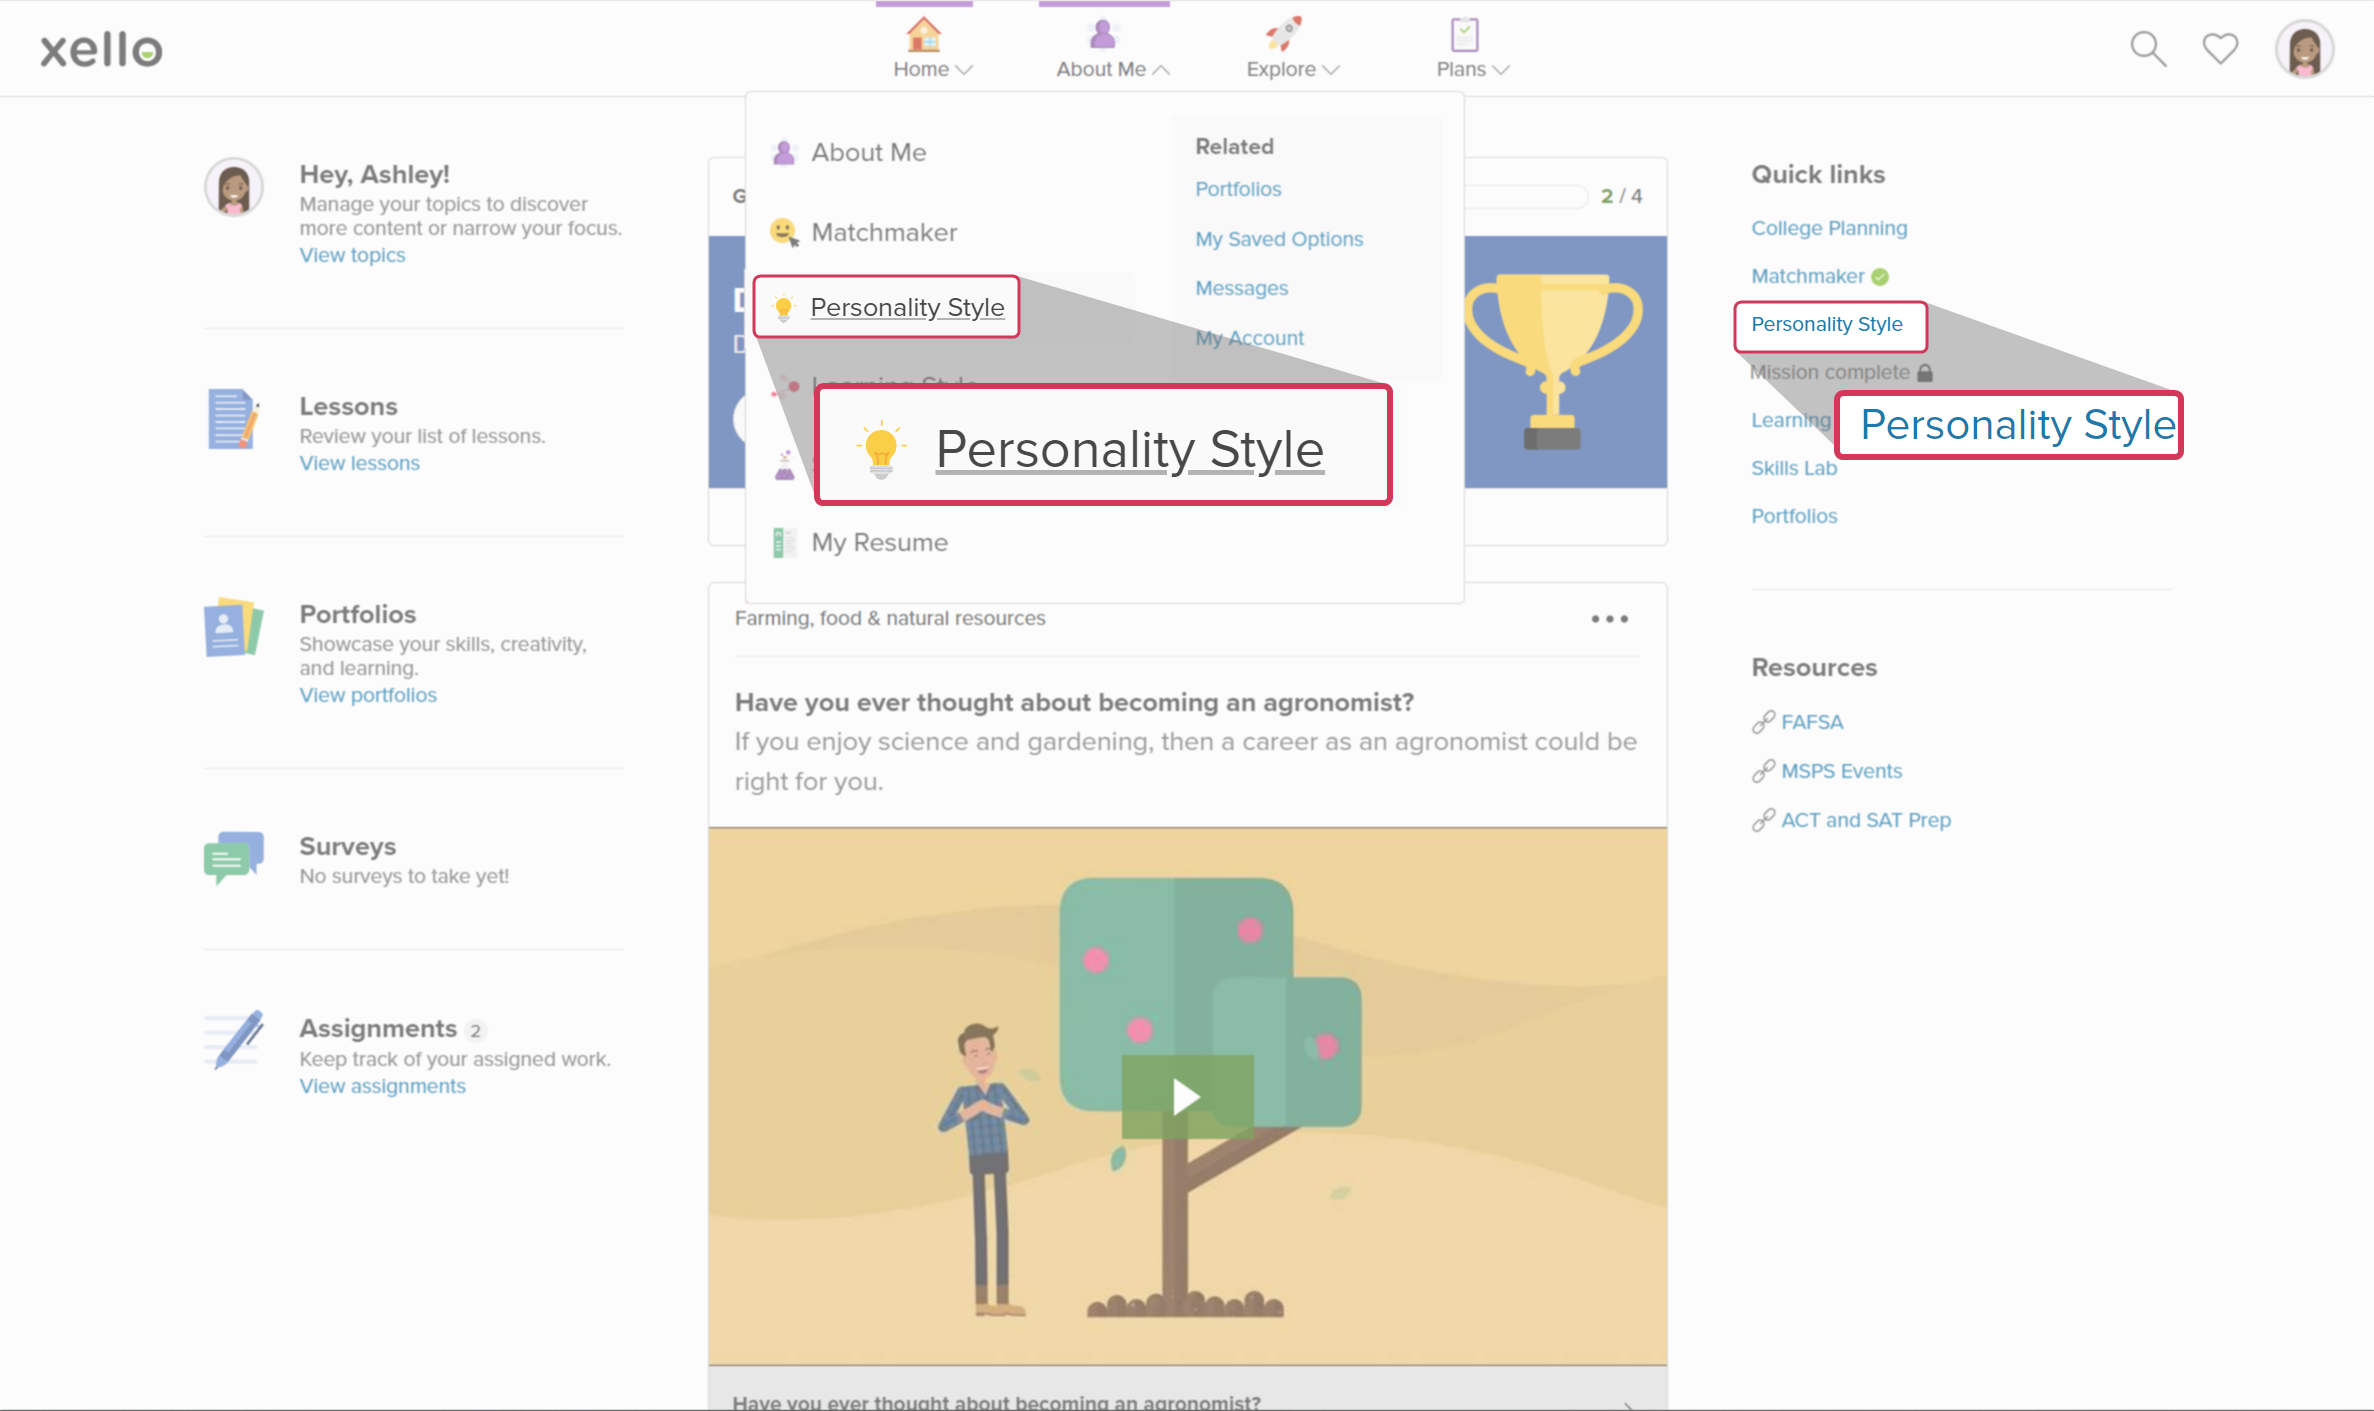Click the lightbulb icon next to Personality Style
Screen dimensions: 2374x1411
[784, 308]
